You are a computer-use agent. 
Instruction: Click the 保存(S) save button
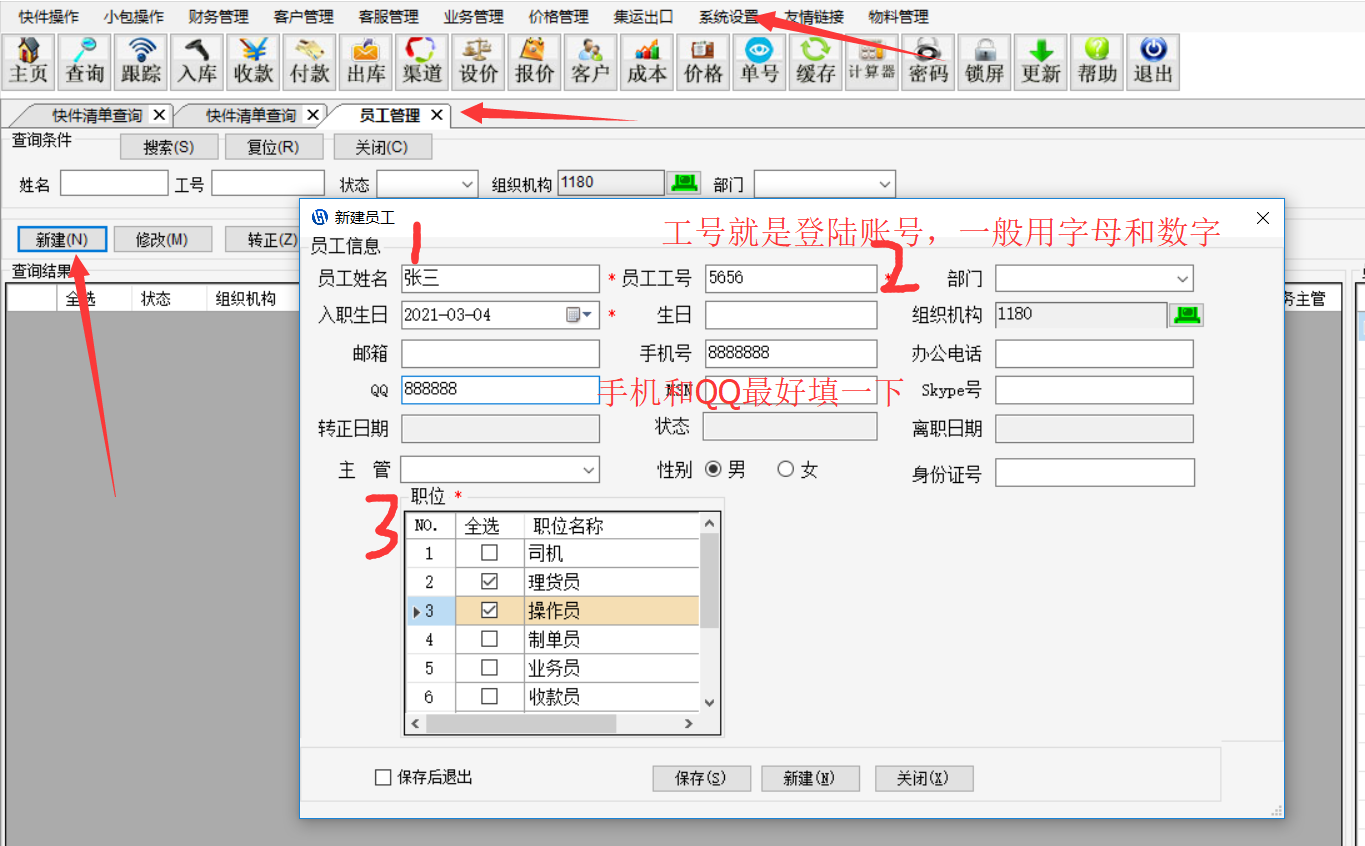(700, 778)
